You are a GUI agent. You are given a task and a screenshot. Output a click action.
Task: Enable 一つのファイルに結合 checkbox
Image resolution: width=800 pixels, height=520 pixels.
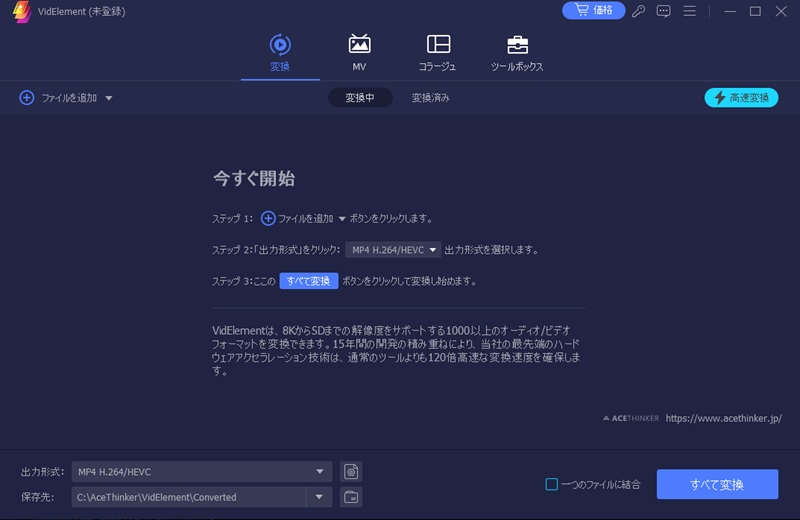551,485
